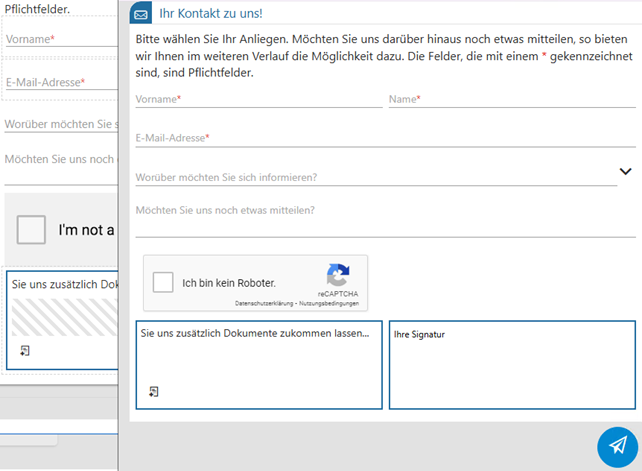Click inside the 'Ihre Signatur' box
This screenshot has height=471, width=642.
(x=512, y=365)
